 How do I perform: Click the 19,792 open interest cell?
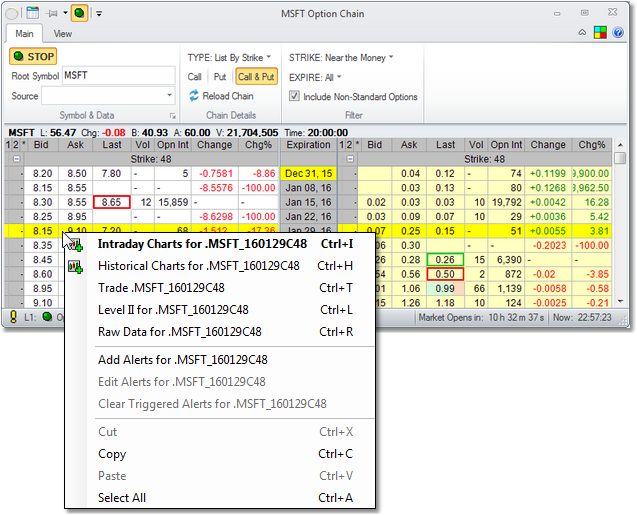(506, 202)
